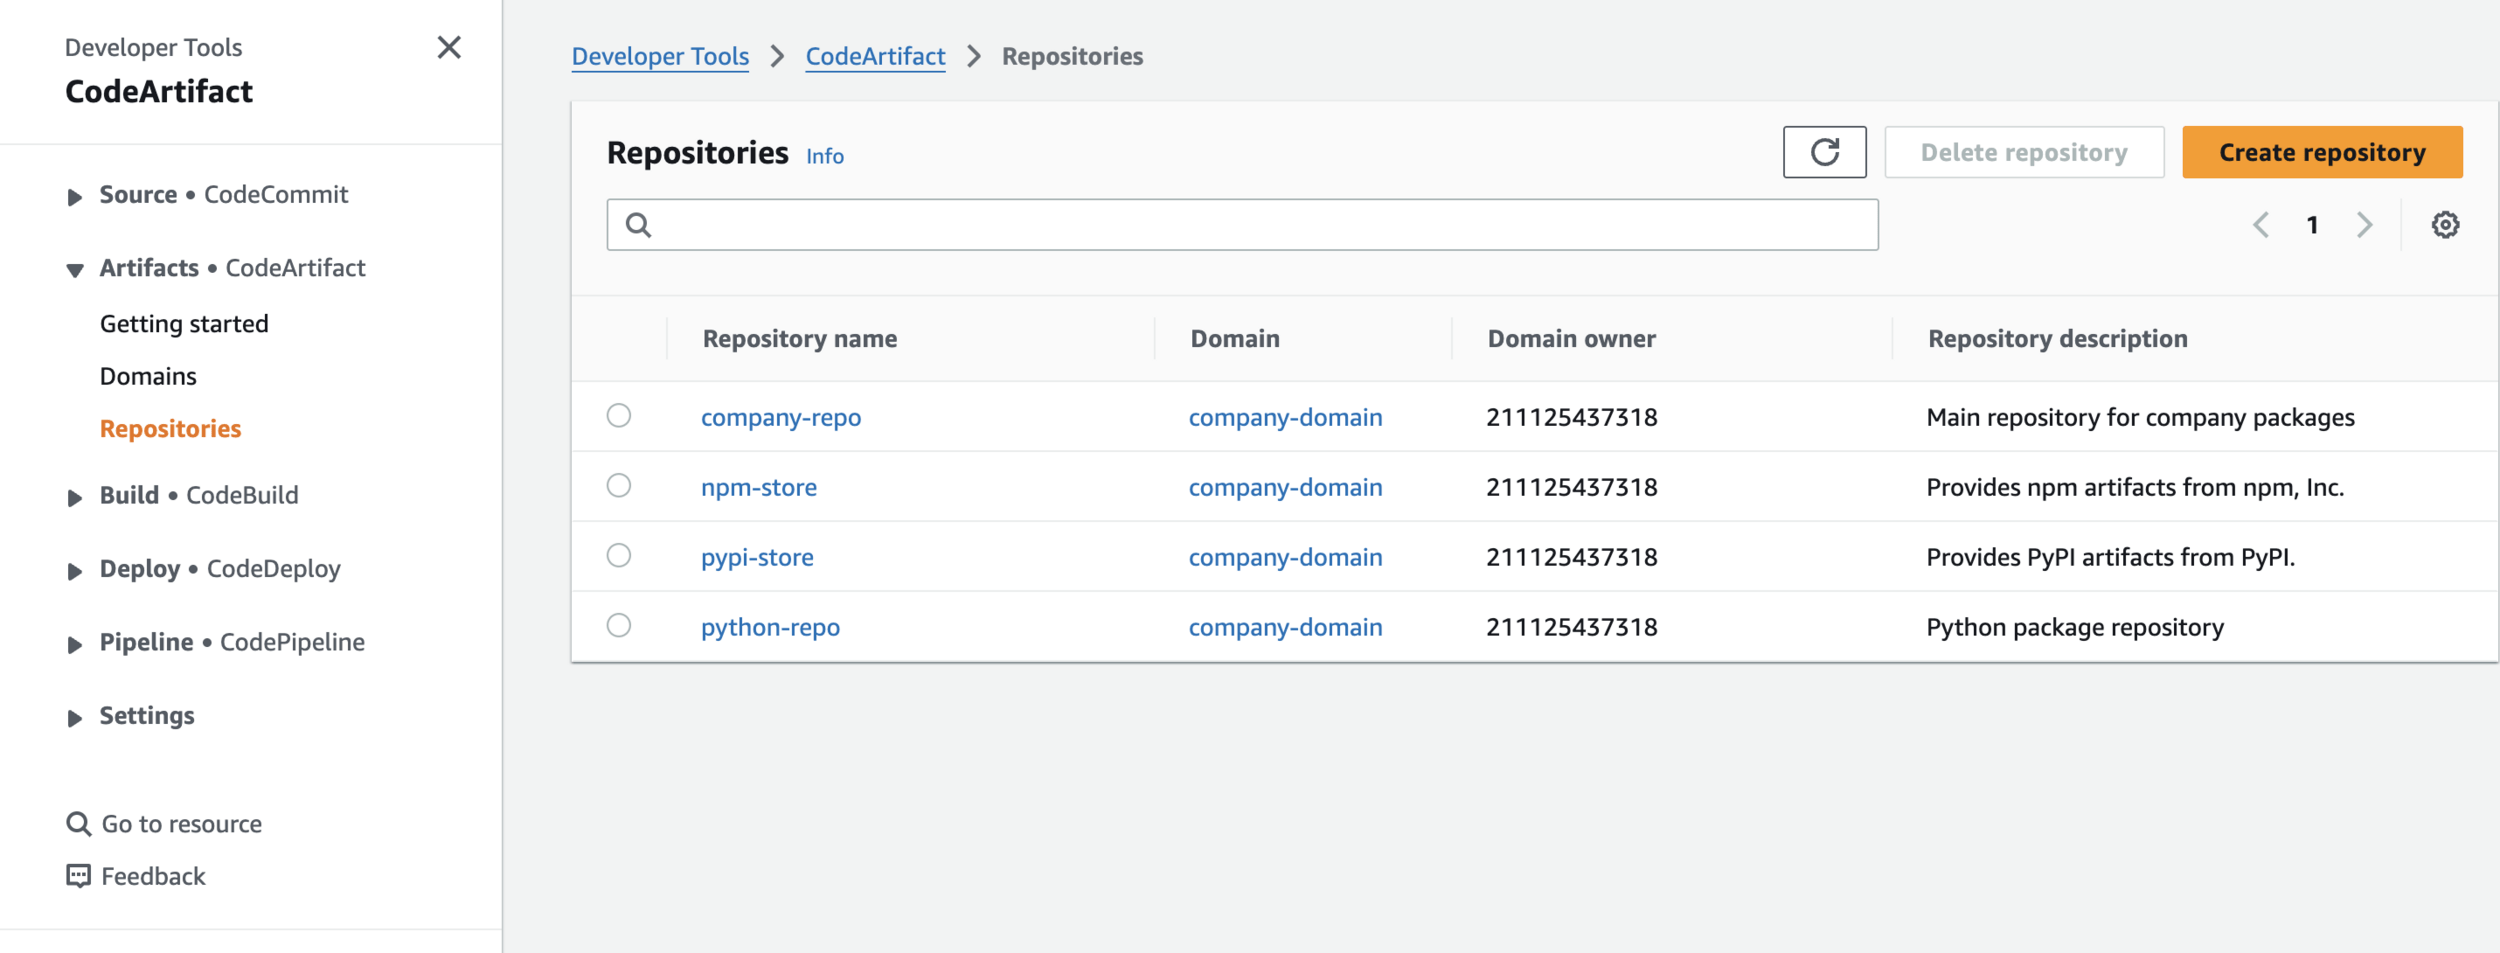
Task: Go to Developer Tools breadcrumb
Action: 660,56
